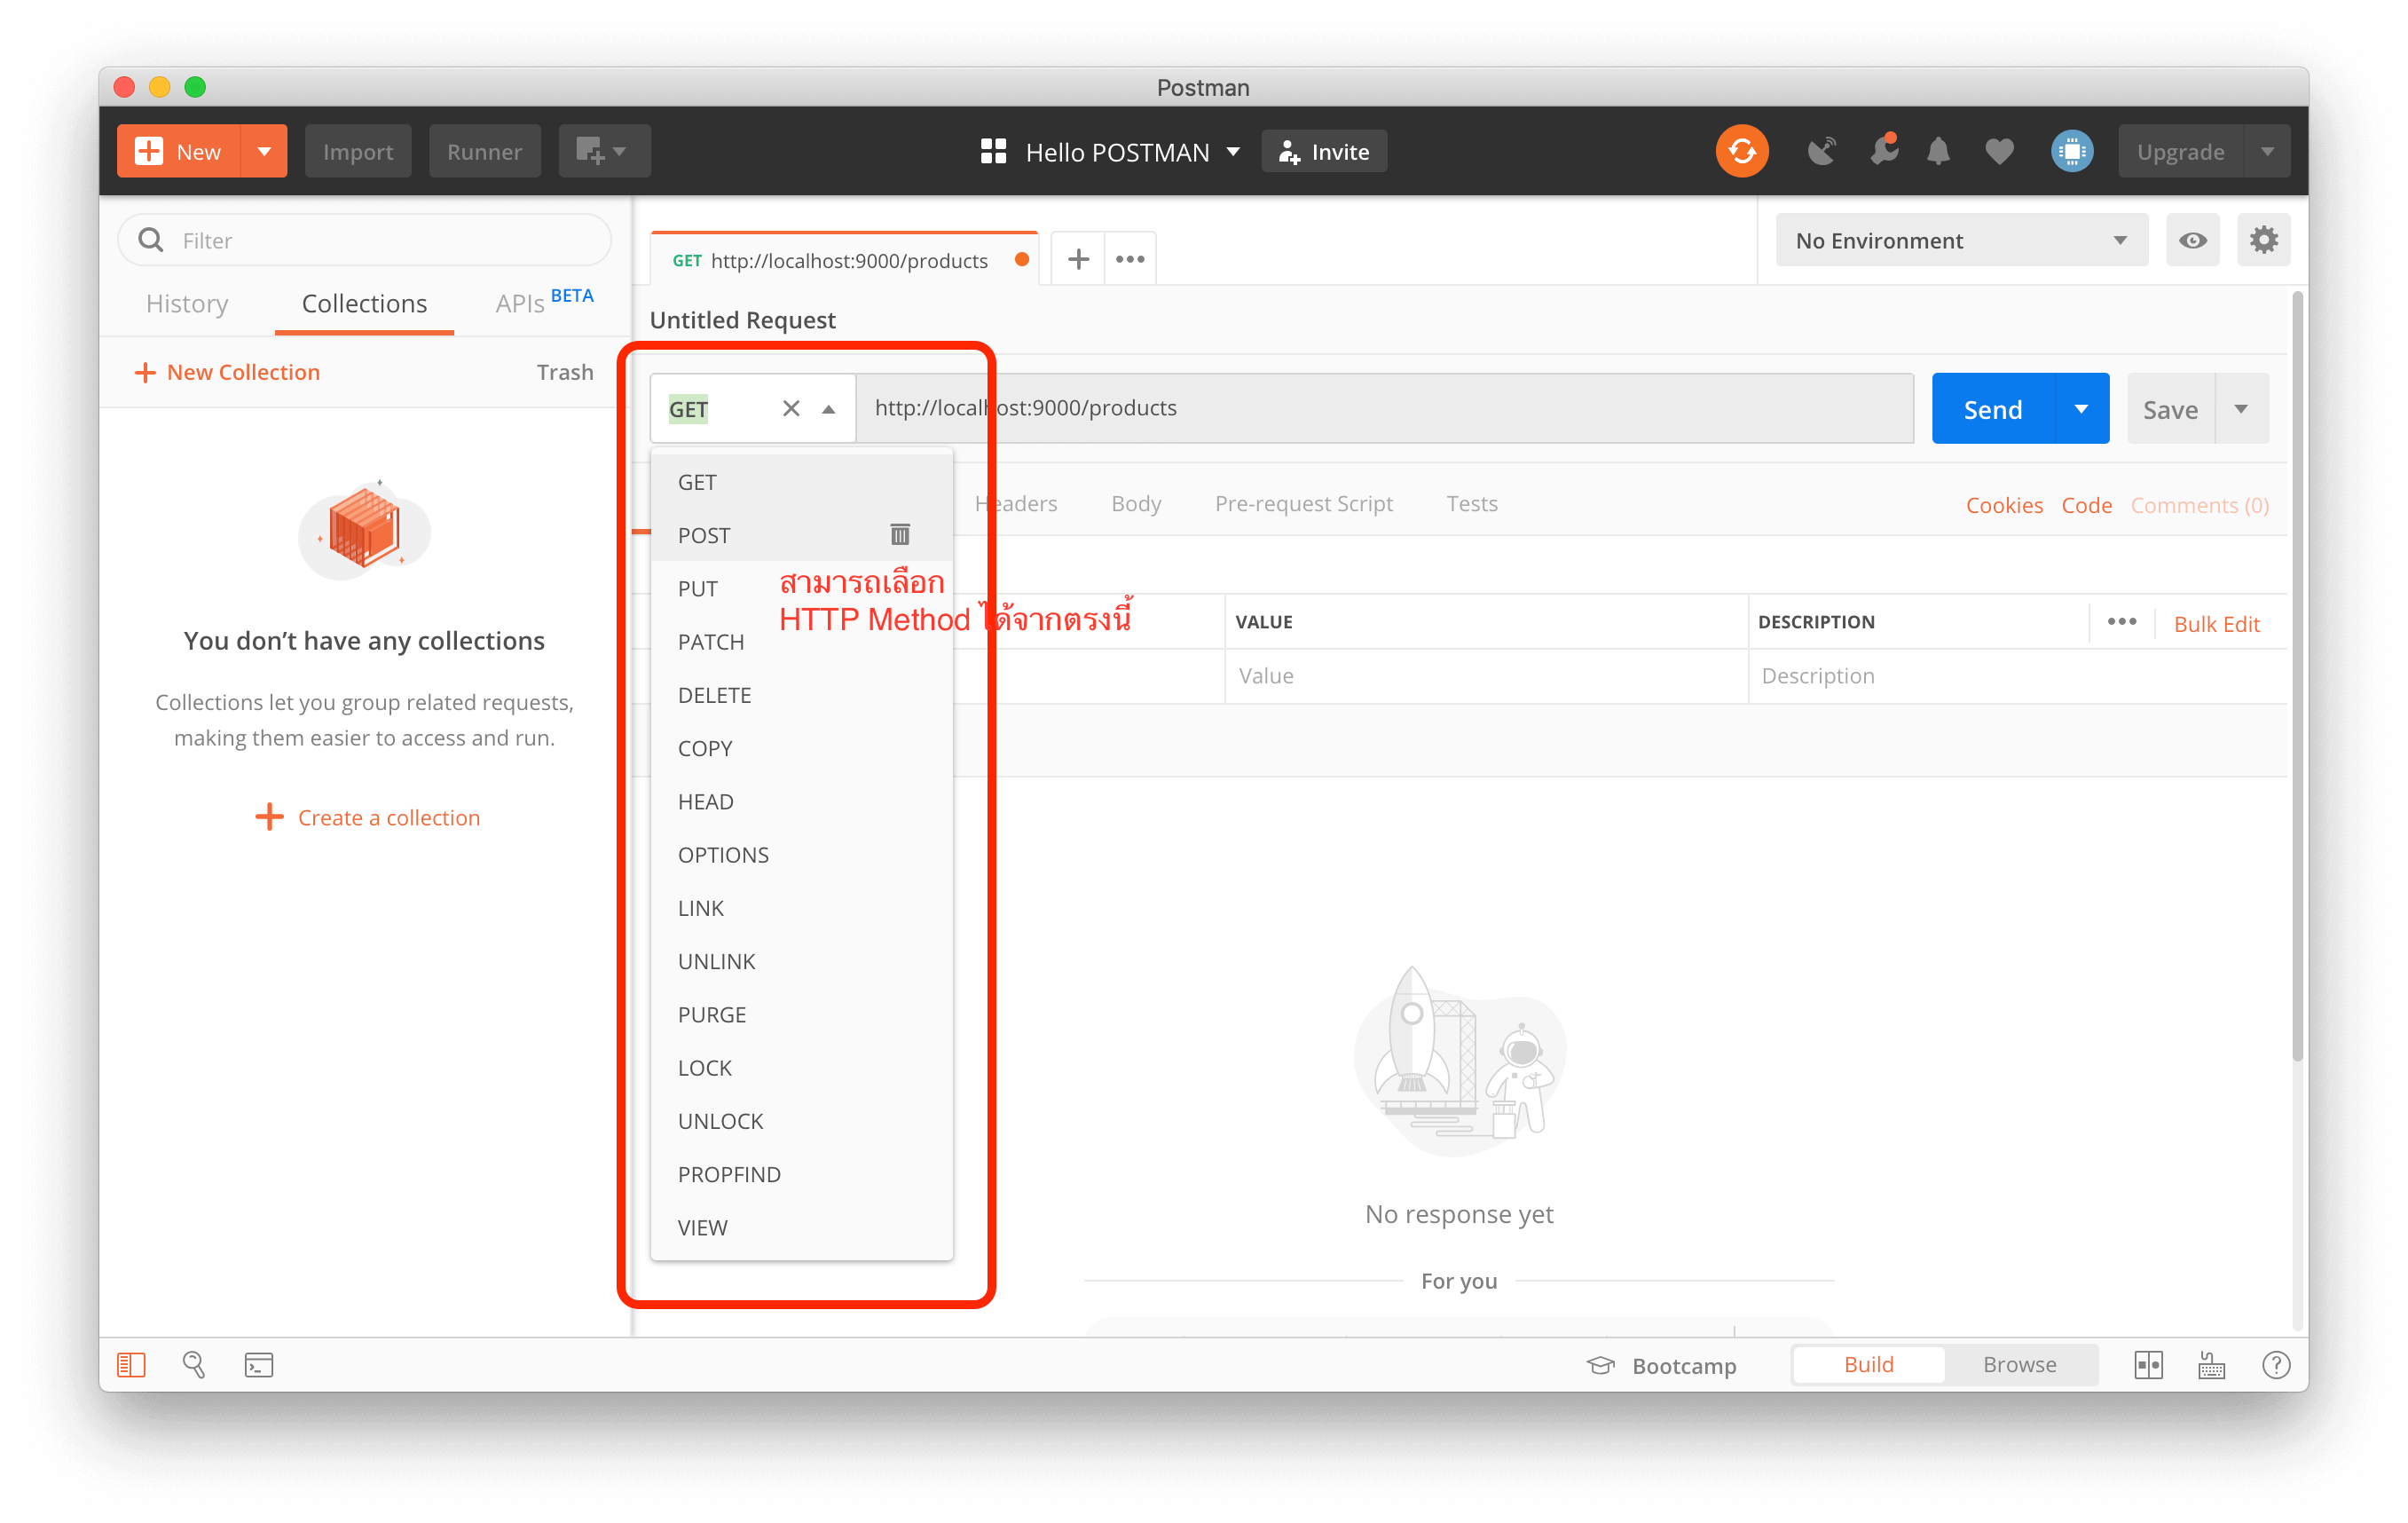This screenshot has height=1523, width=2408.
Task: Open find and replace magnifier icon
Action: click(x=194, y=1365)
